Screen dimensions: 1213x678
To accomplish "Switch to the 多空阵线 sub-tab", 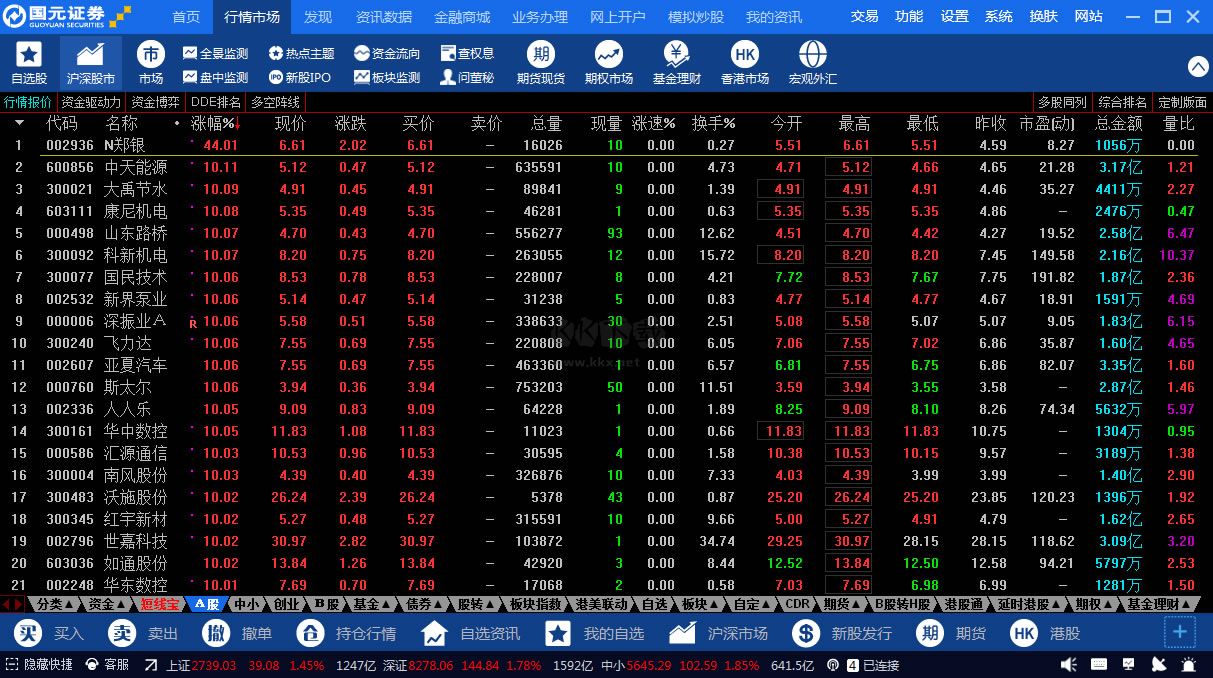I will pyautogui.click(x=276, y=102).
